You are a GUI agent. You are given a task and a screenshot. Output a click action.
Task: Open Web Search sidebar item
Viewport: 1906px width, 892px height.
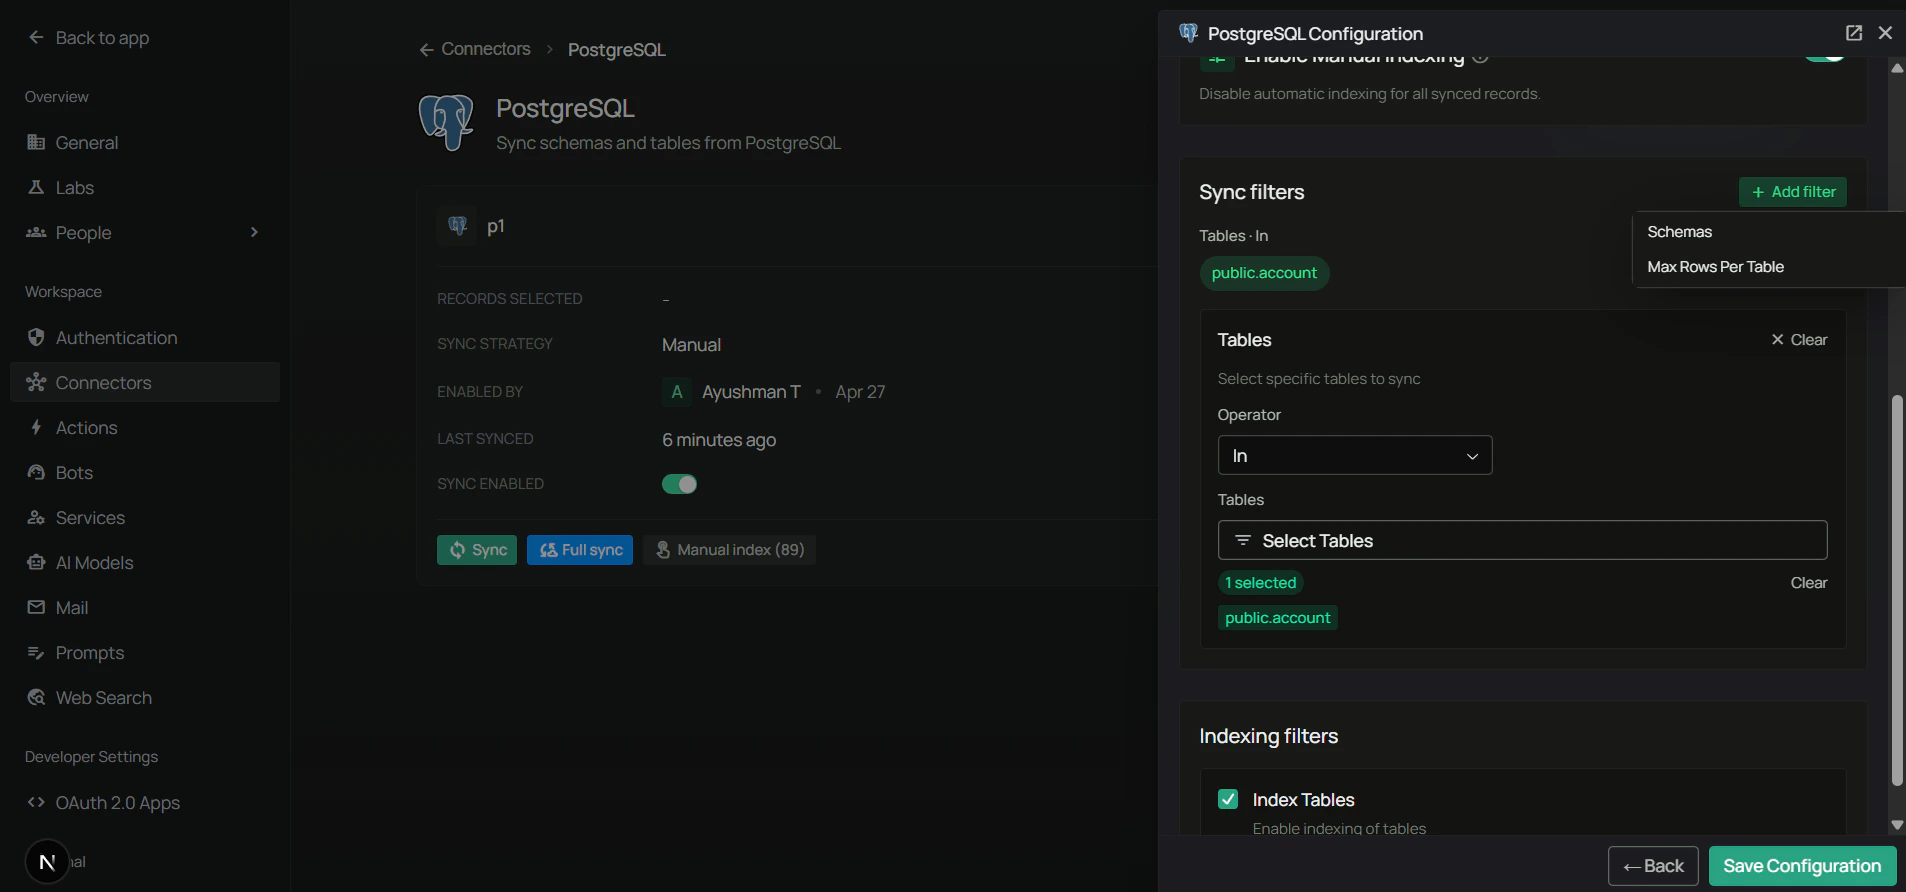tap(145, 697)
